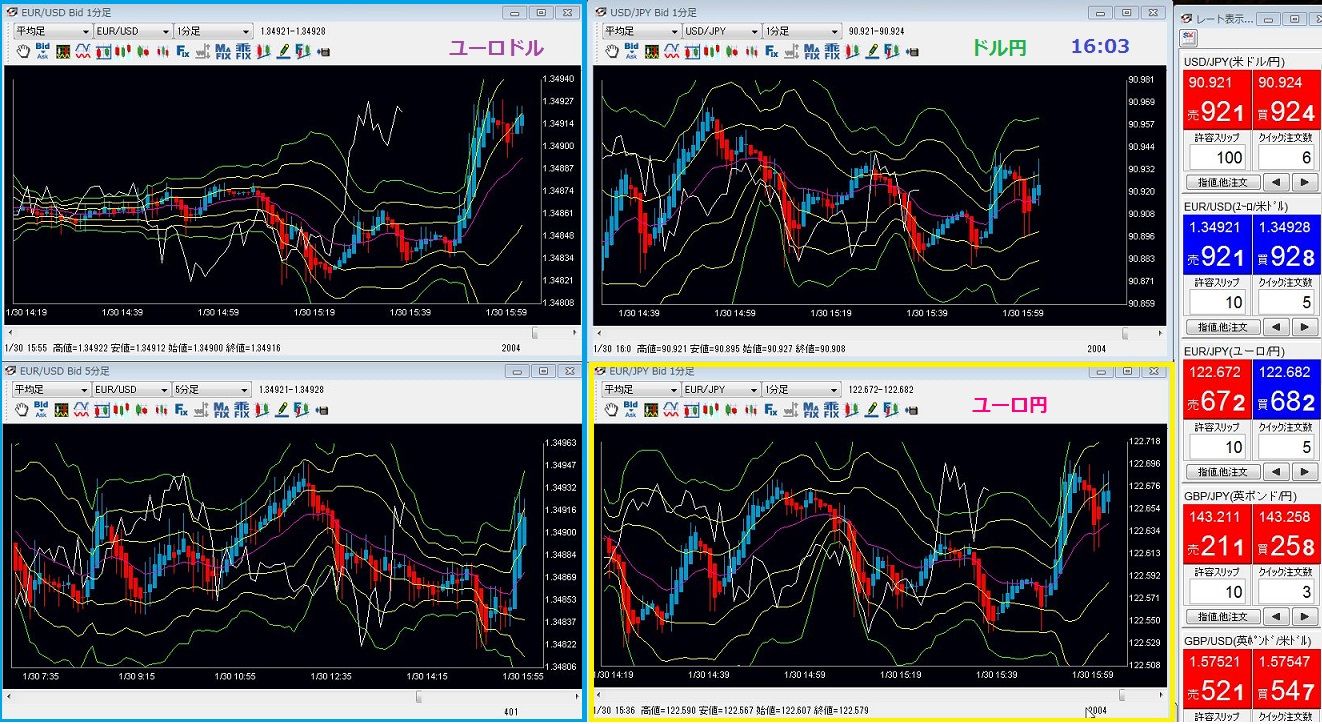The image size is (1322, 724).
Task: Click 乖 FIX icon in EUR/USD 5分足 window
Action: click(243, 409)
